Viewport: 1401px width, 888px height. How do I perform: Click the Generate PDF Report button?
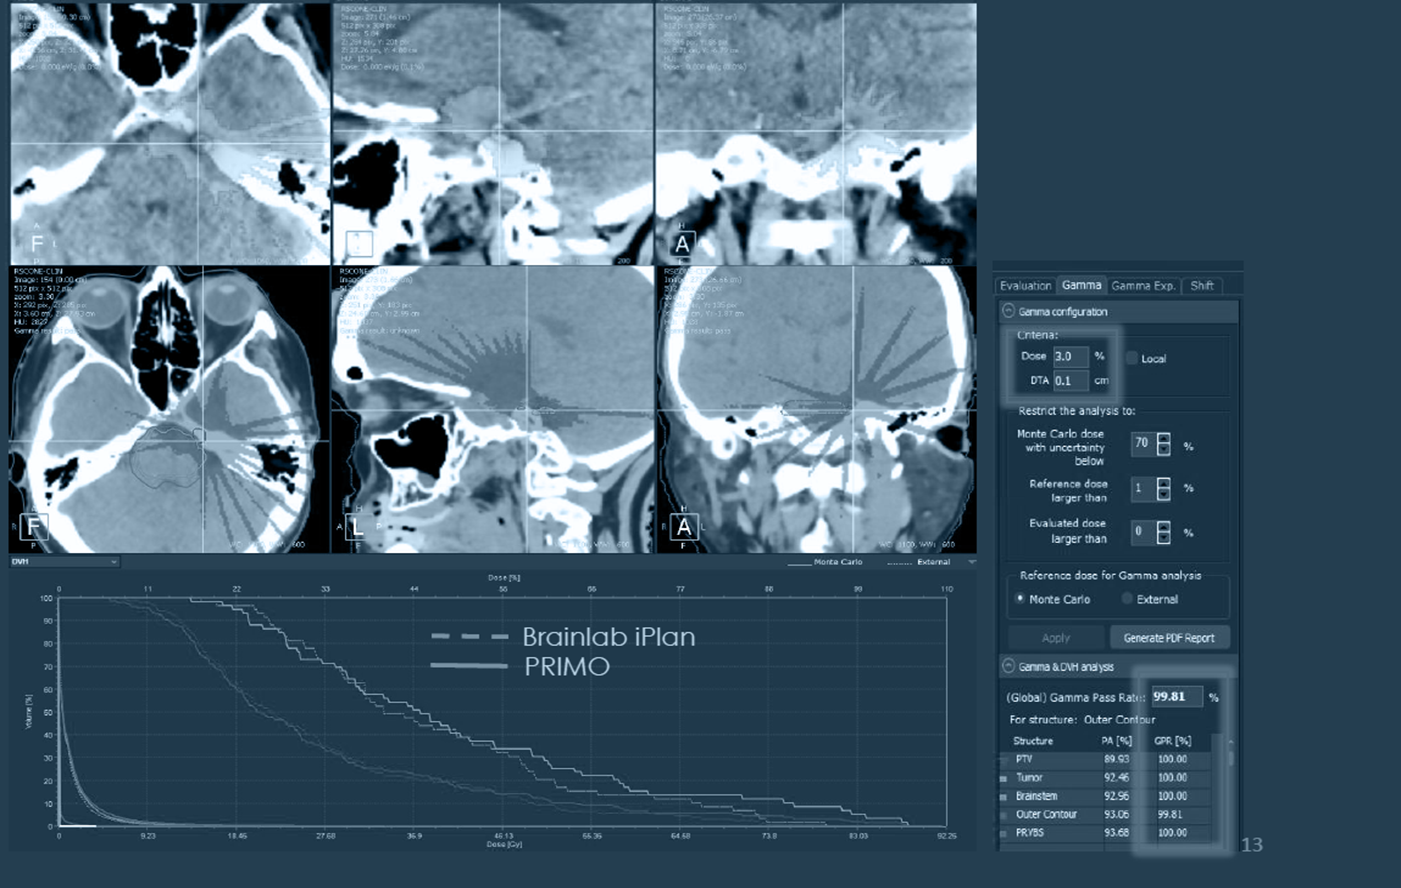click(1168, 638)
